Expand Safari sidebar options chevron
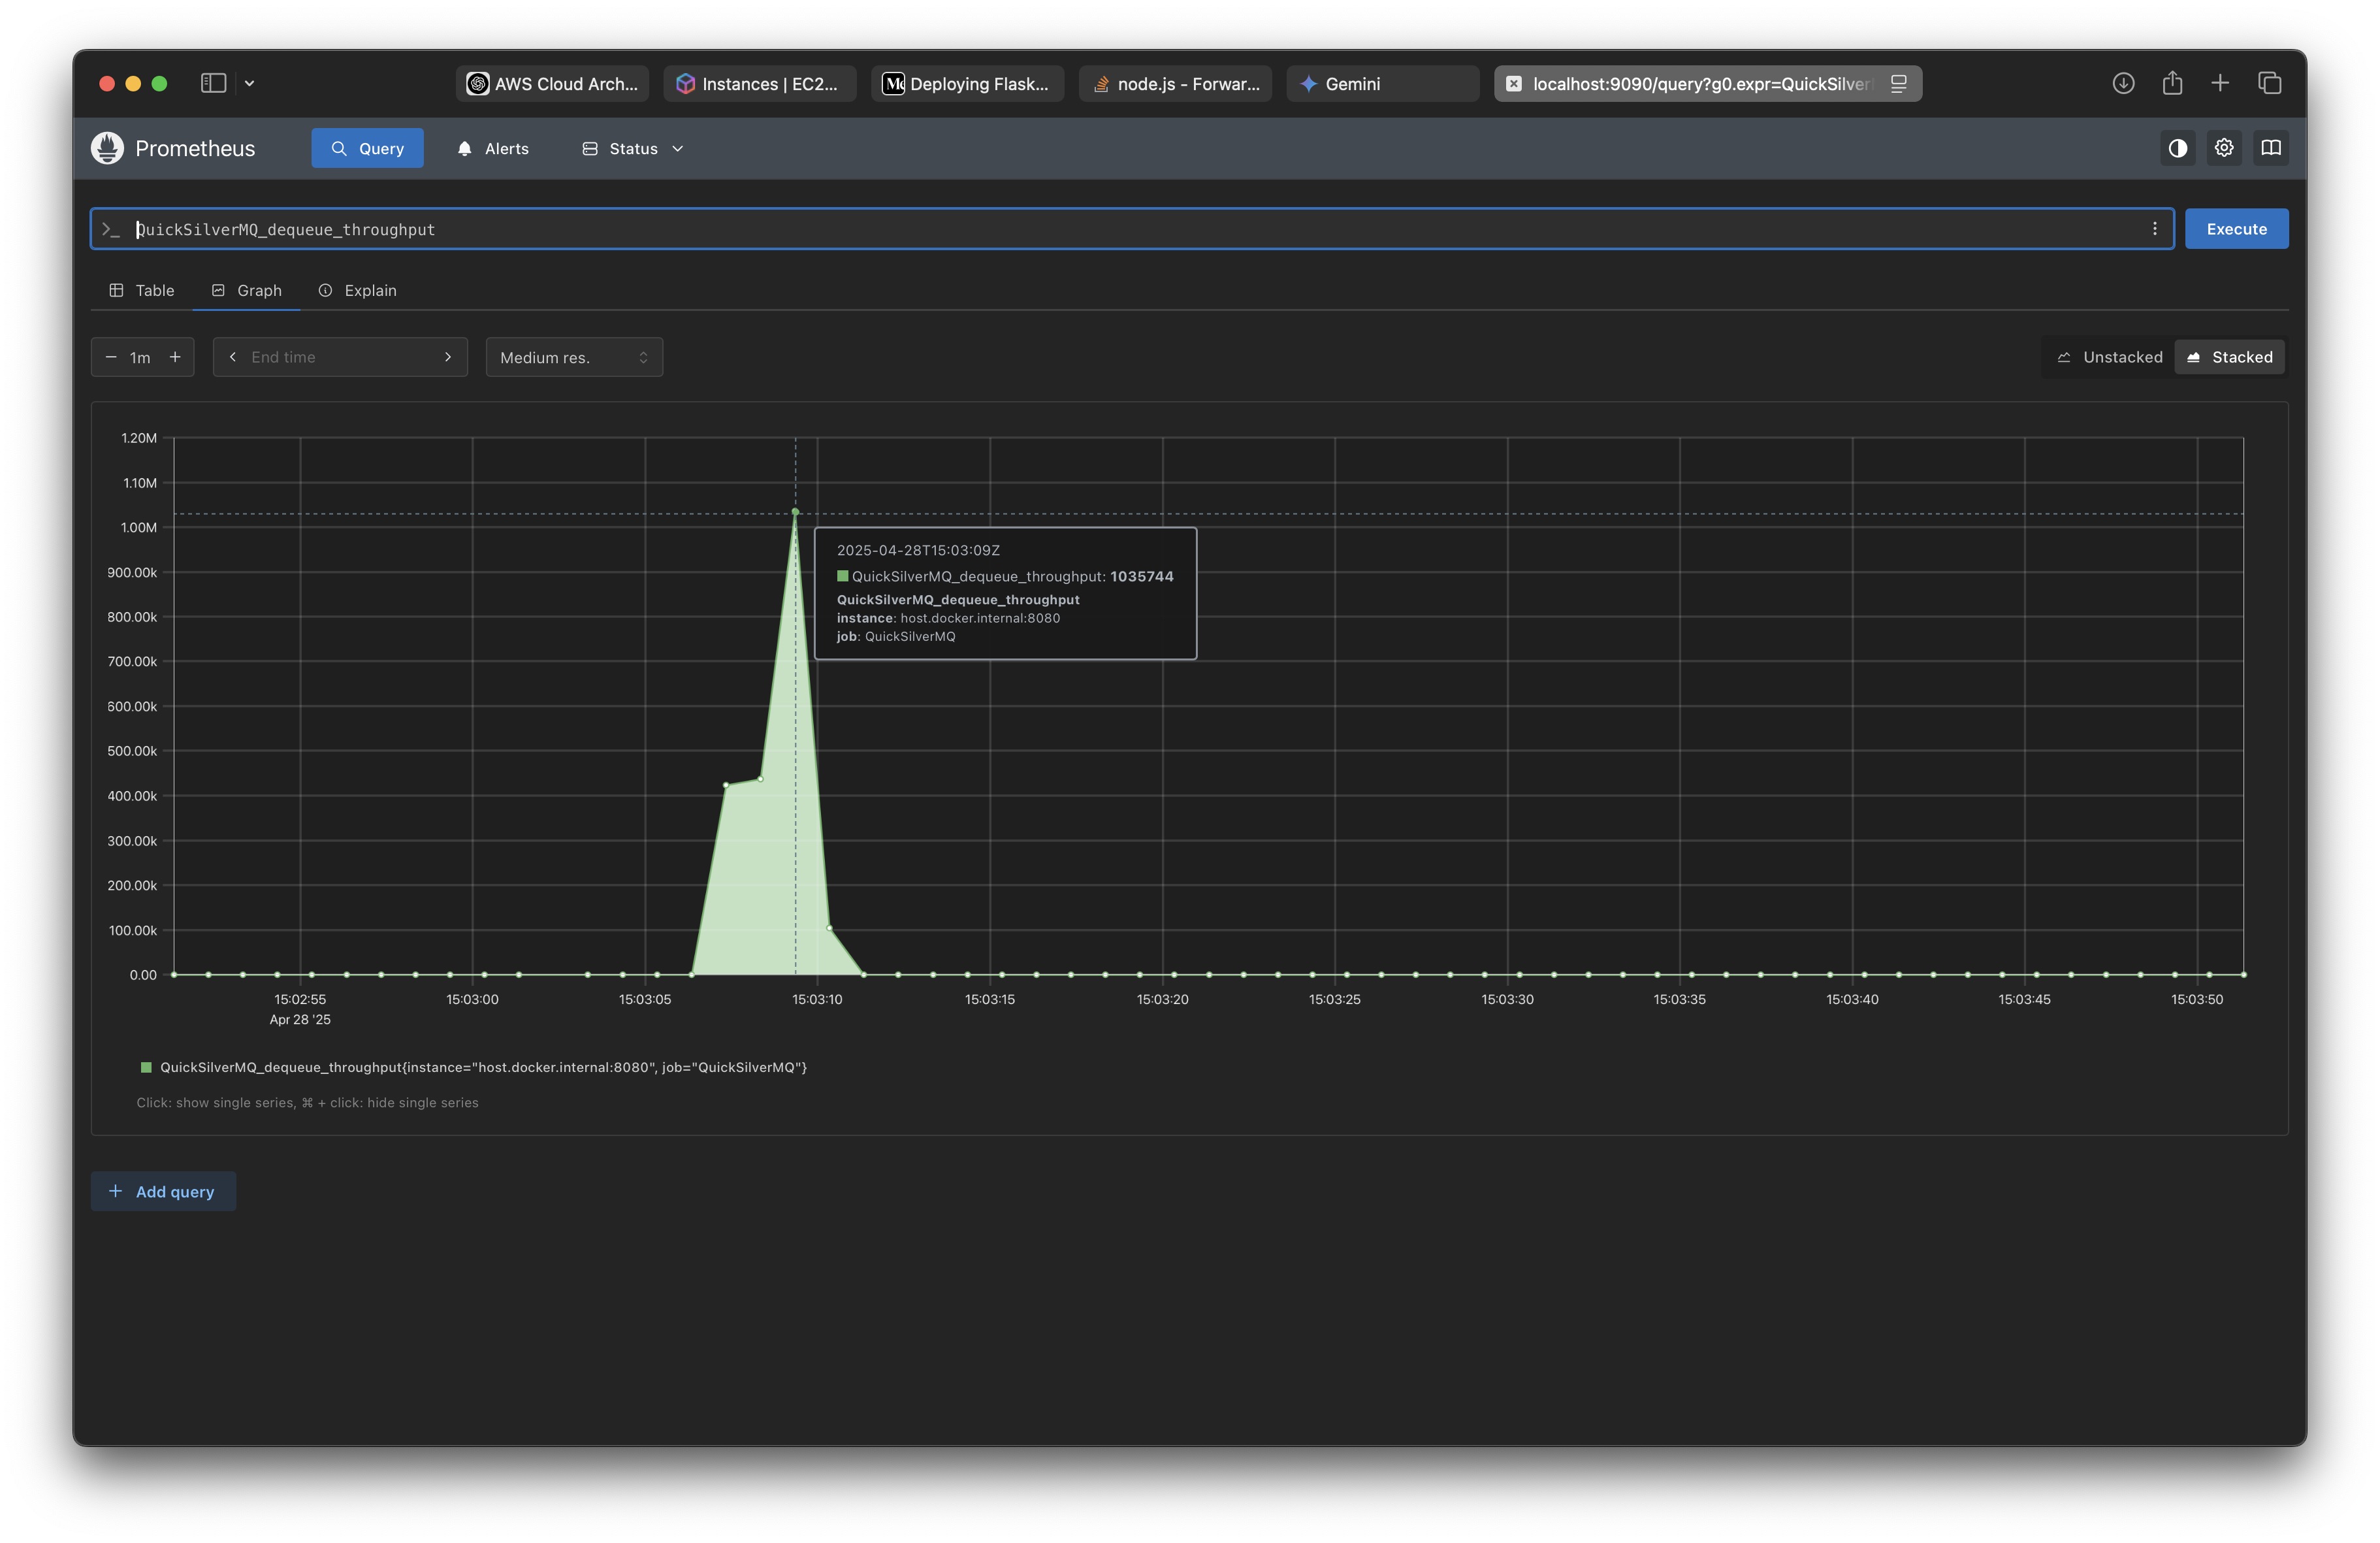This screenshot has width=2380, height=1543. tap(250, 83)
